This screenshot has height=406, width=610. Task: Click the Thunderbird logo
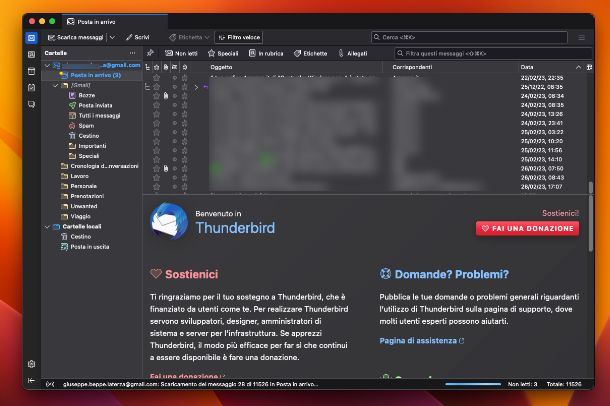(x=169, y=221)
